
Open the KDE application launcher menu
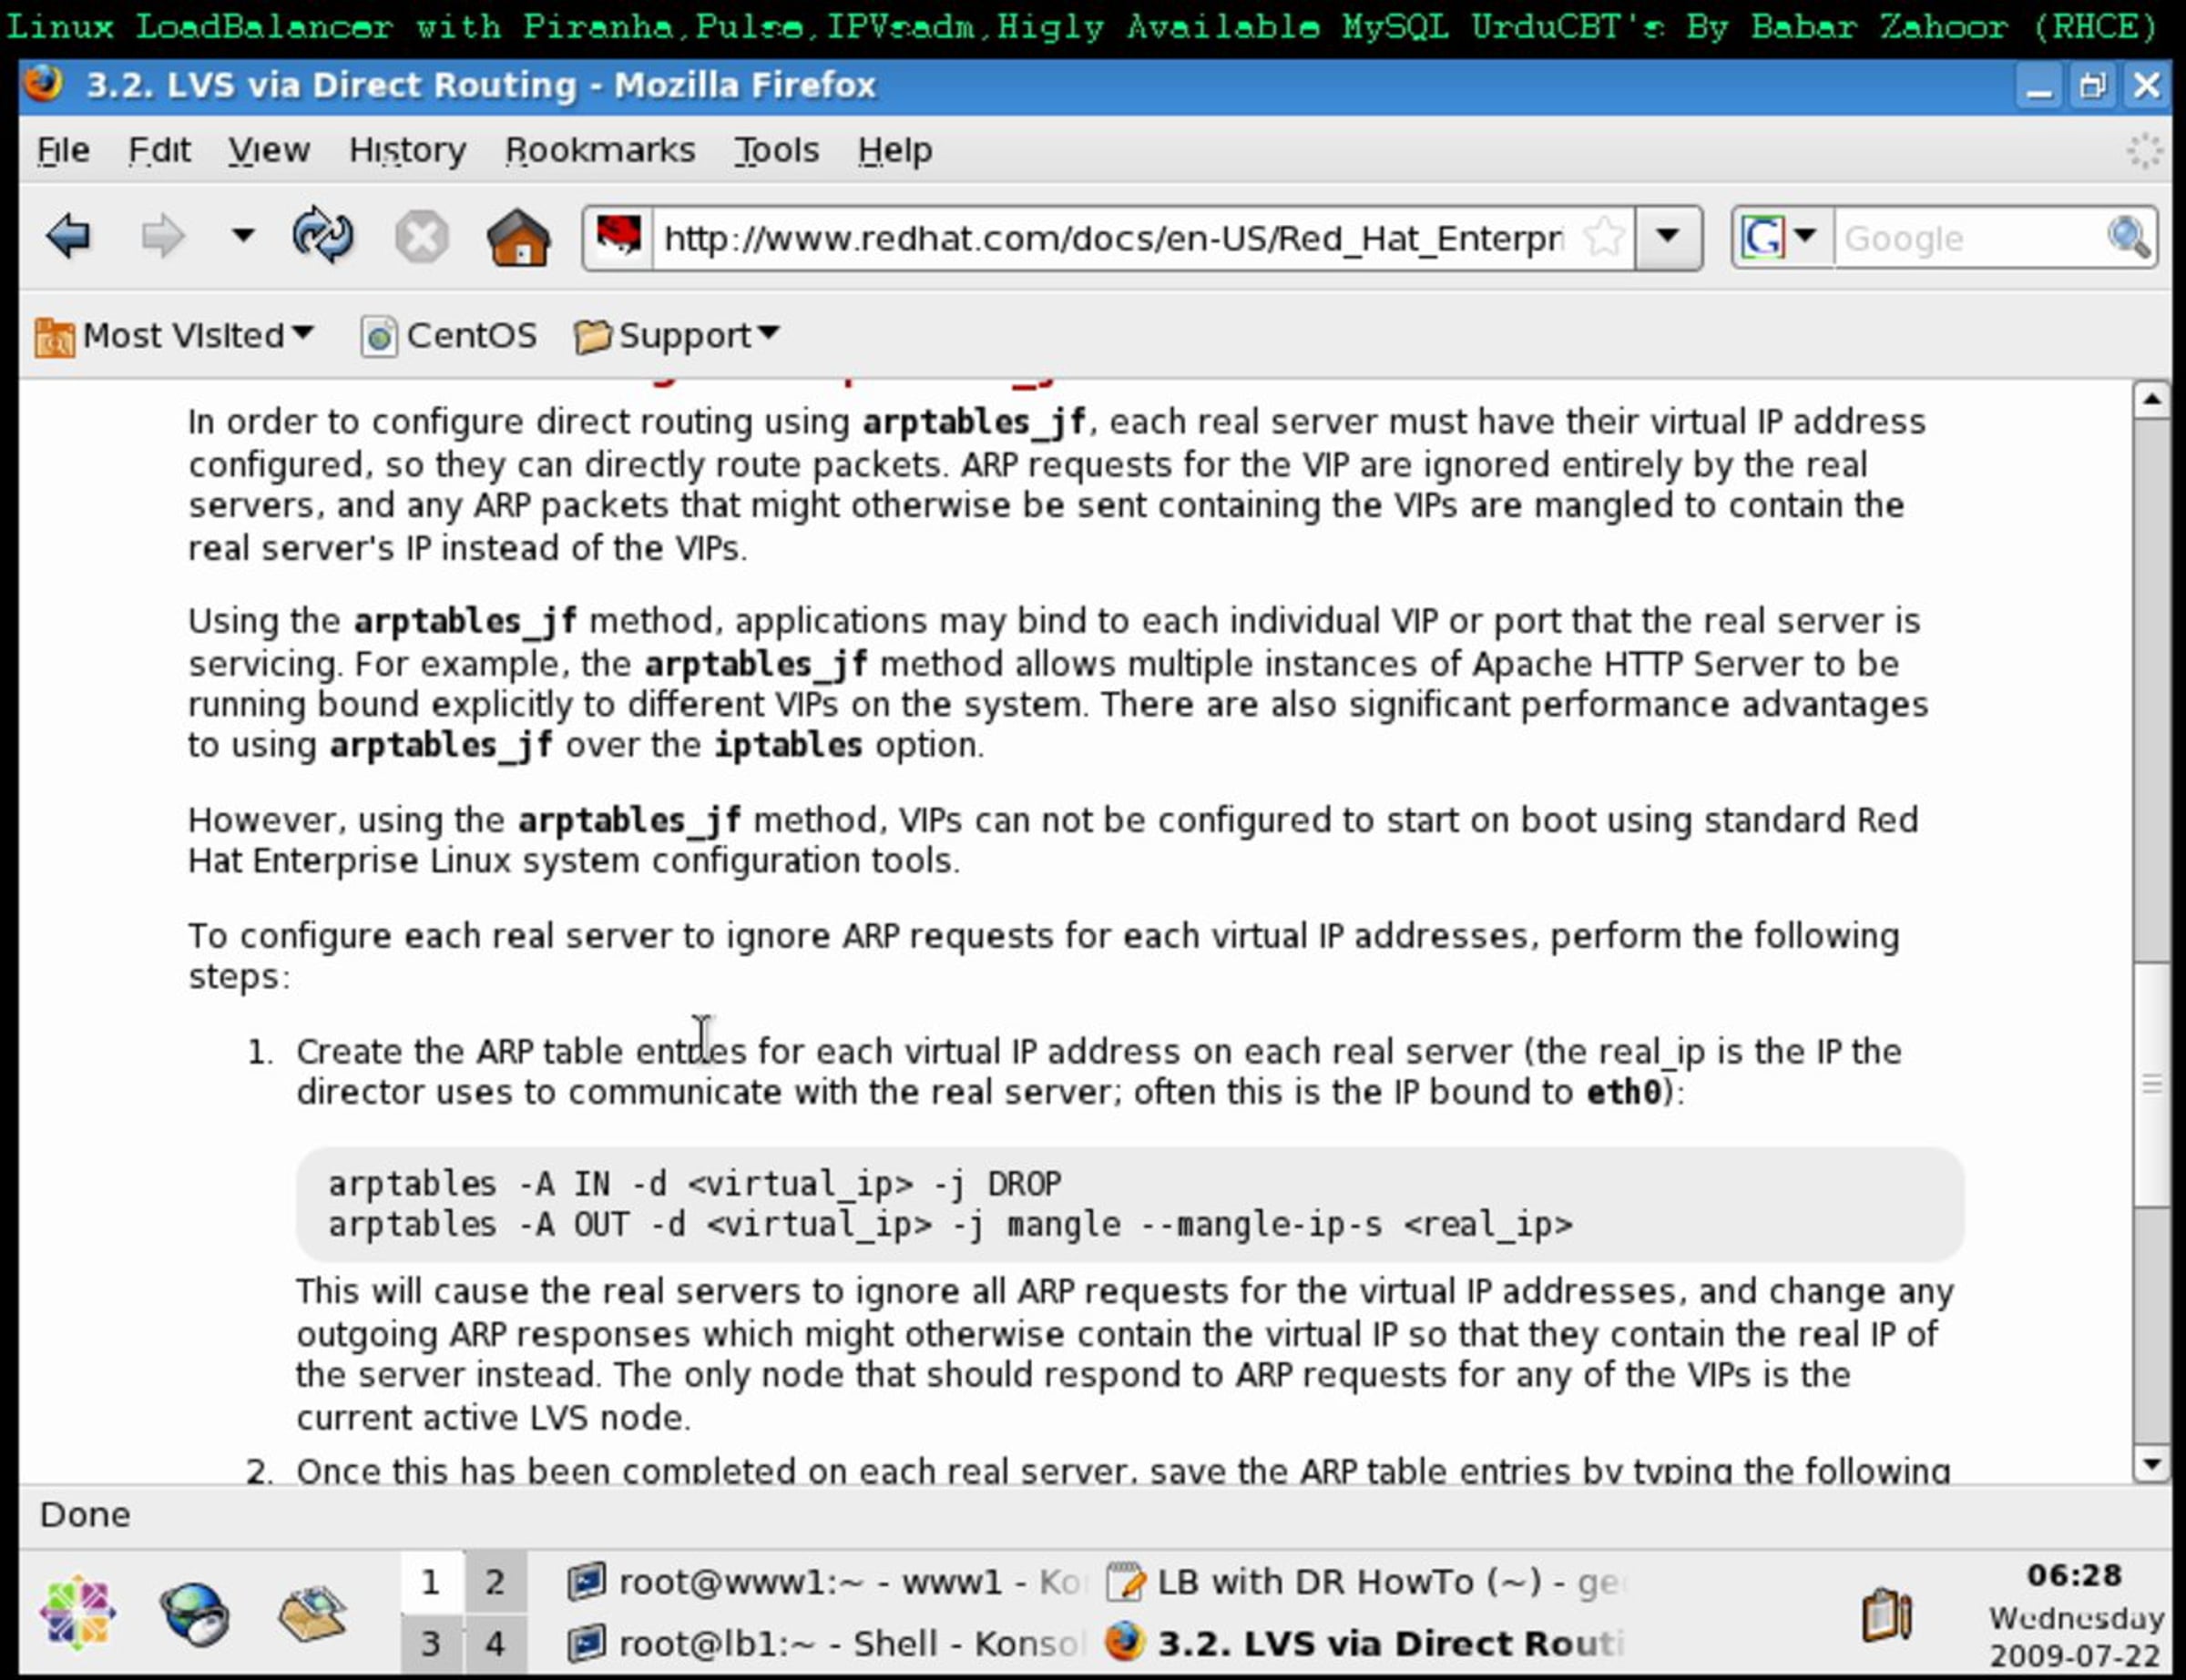(x=78, y=1612)
